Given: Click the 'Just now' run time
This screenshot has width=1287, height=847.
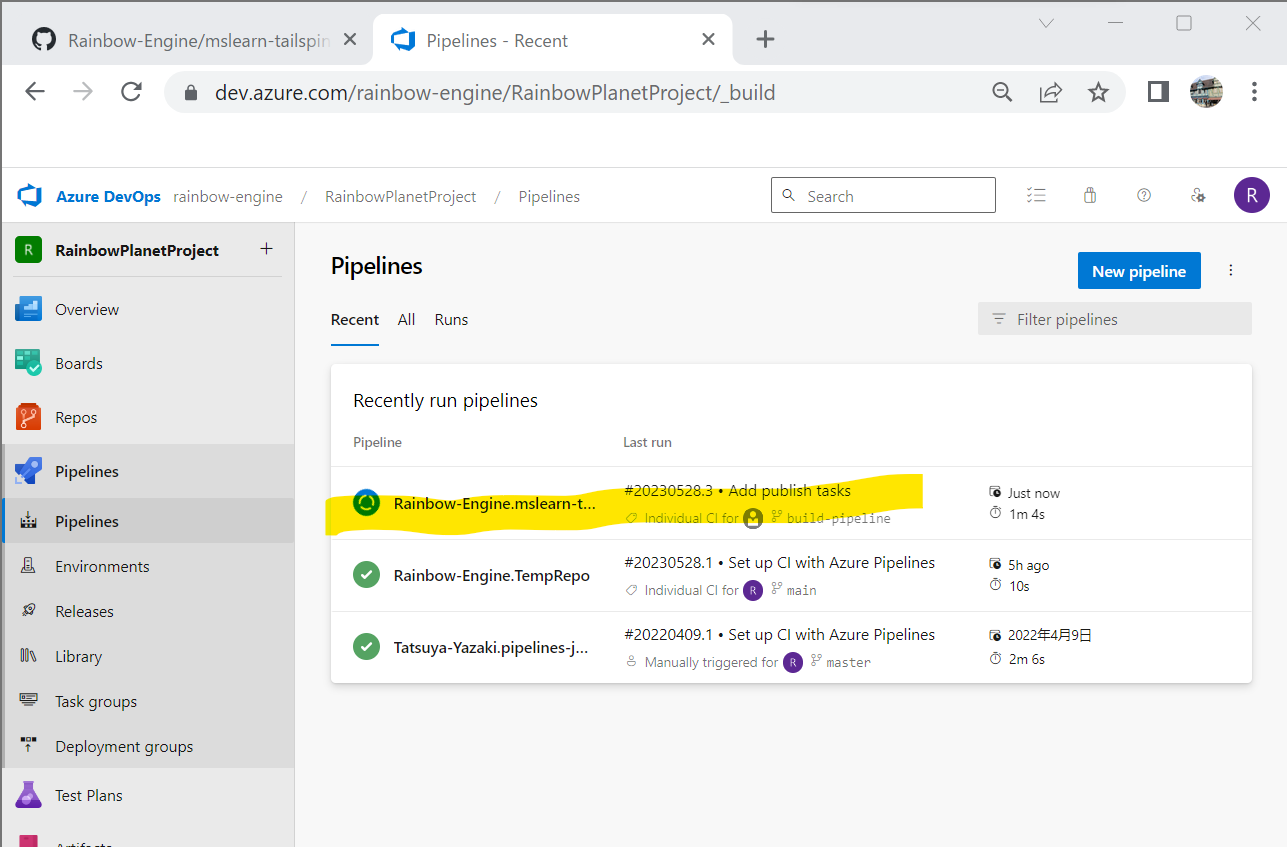Looking at the screenshot, I should (1034, 493).
